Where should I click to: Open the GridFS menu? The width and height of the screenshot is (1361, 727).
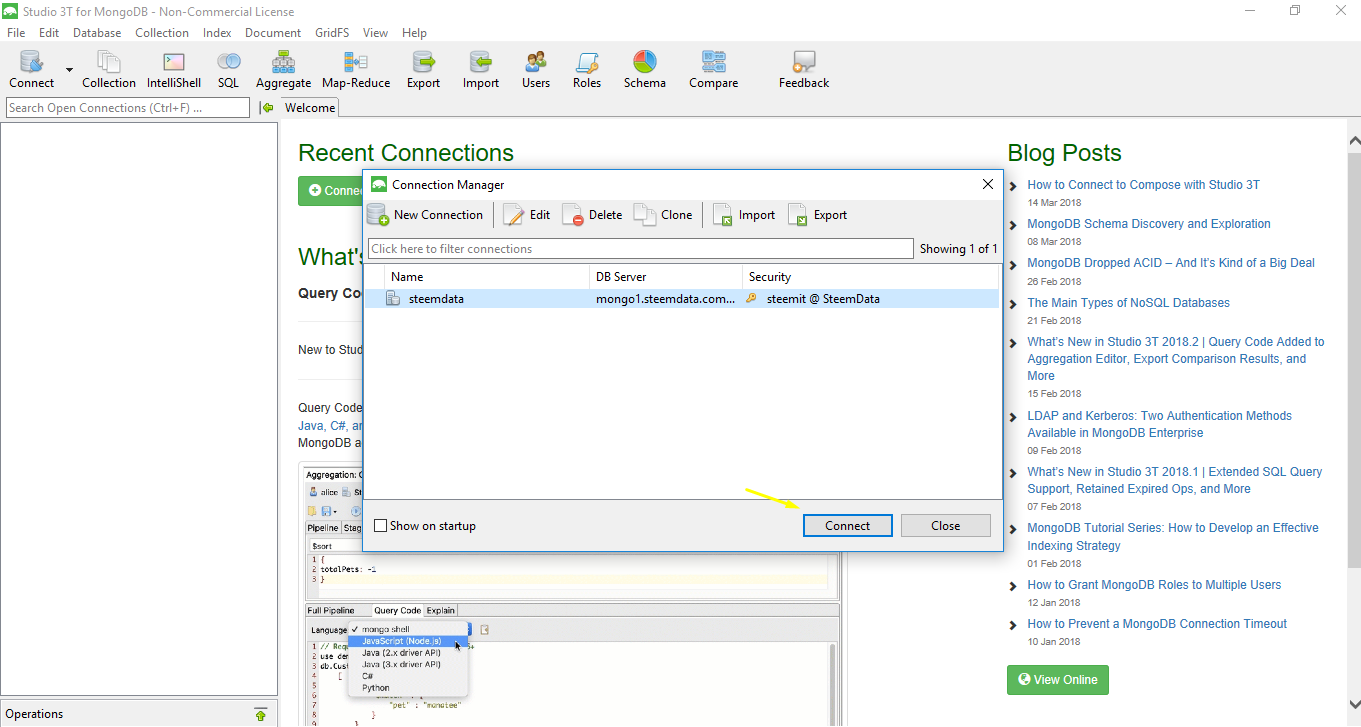tap(332, 33)
